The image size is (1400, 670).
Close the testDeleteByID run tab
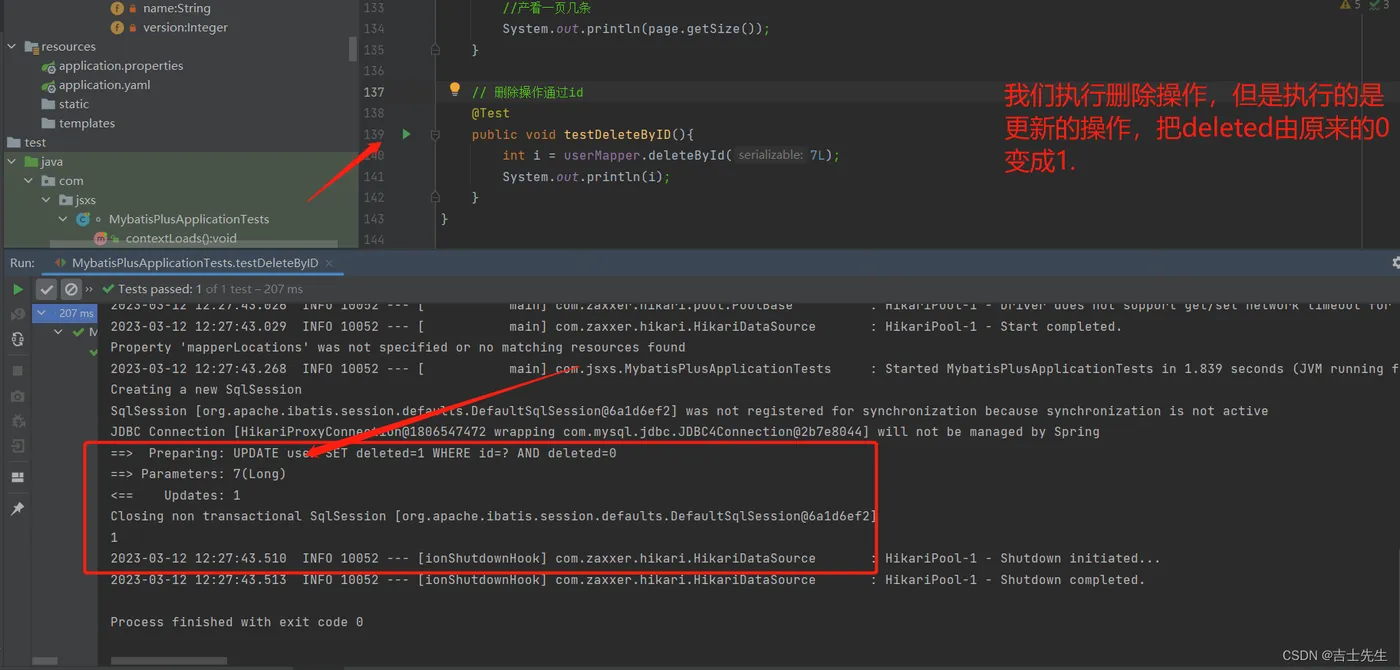pos(329,263)
